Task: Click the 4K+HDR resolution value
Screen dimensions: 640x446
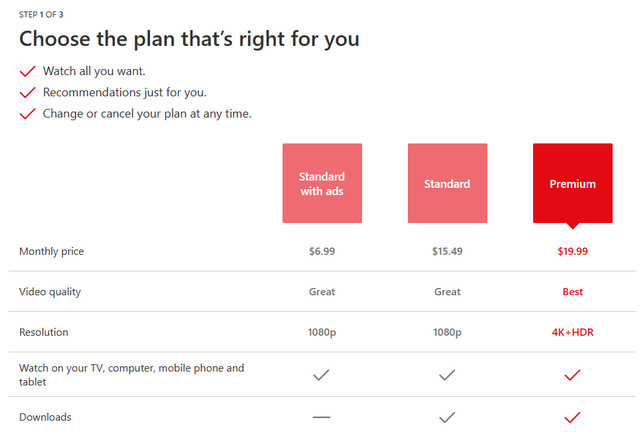Action: [572, 332]
